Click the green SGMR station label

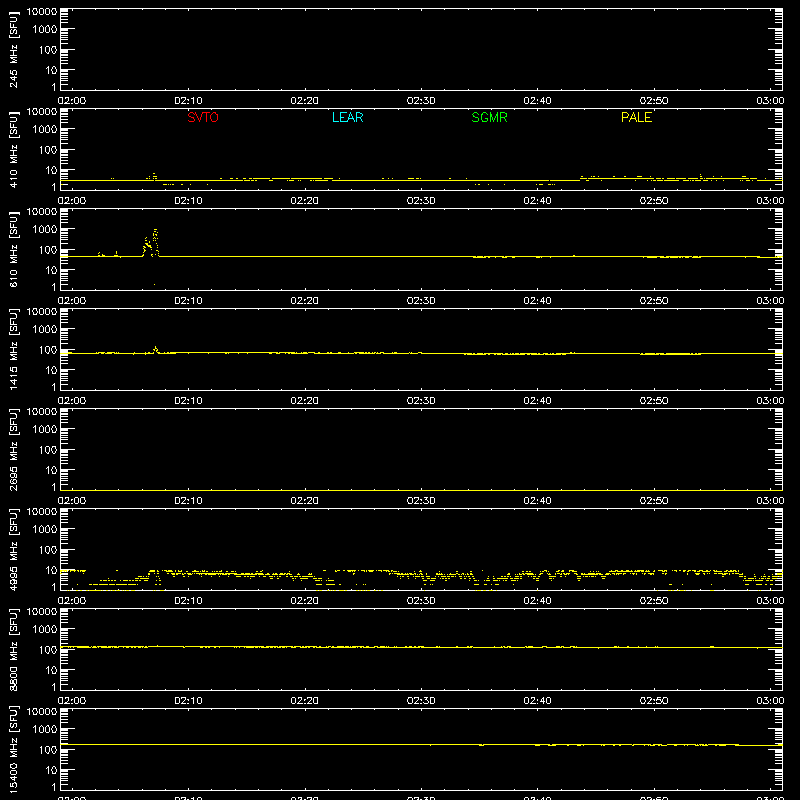click(x=489, y=117)
